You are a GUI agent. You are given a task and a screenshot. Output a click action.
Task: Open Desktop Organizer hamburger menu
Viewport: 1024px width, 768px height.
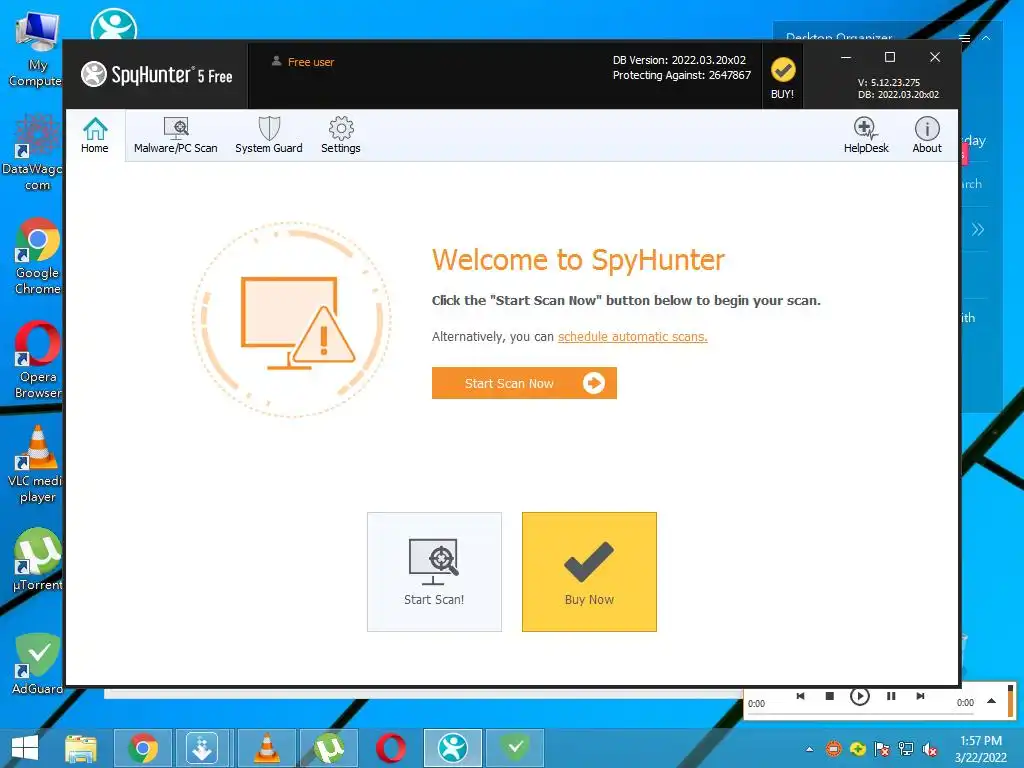pyautogui.click(x=964, y=38)
